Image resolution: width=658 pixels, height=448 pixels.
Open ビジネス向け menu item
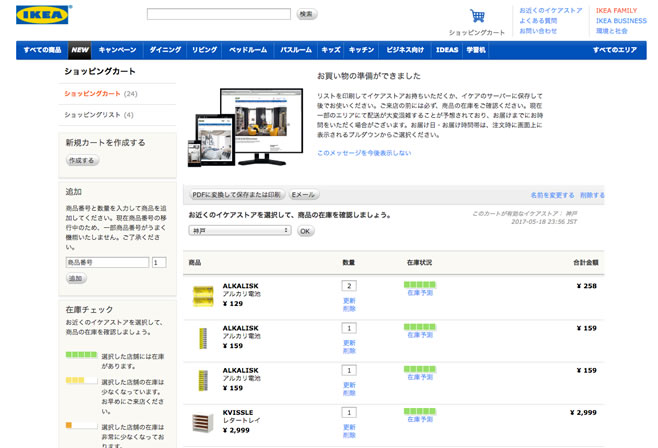[405, 50]
